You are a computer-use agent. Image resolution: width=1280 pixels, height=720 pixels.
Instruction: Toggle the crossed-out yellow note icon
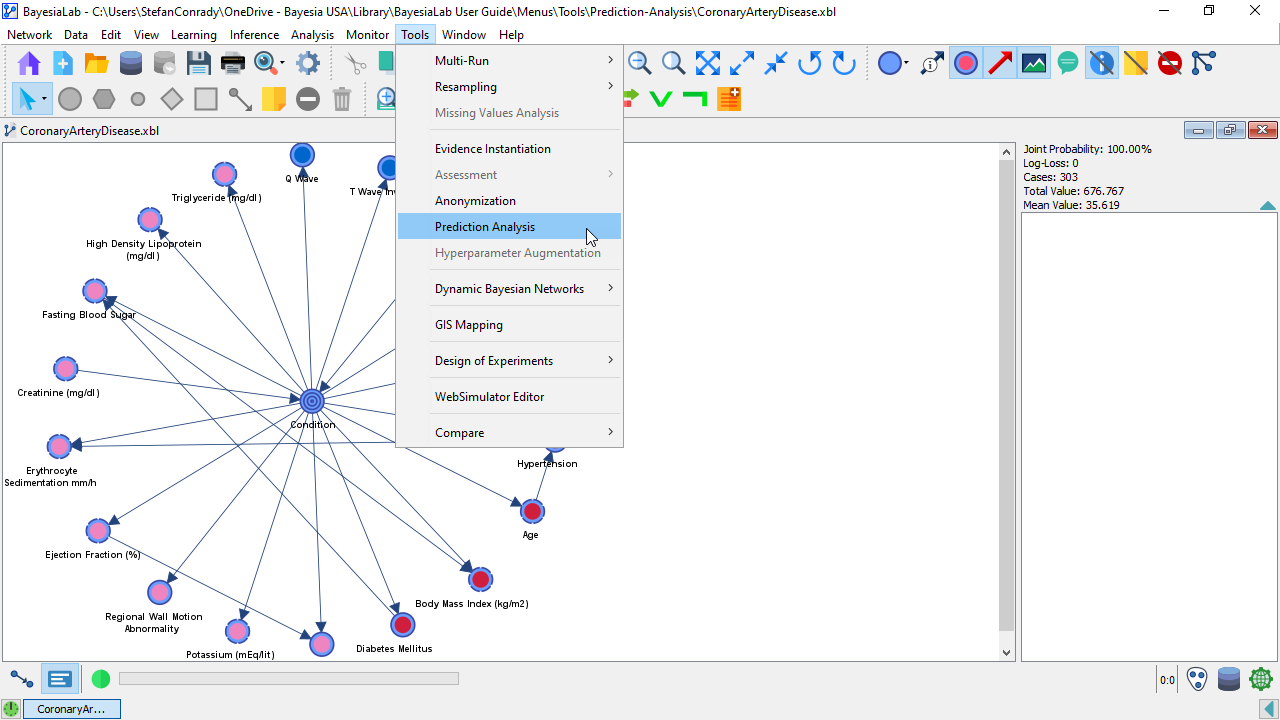coord(1136,64)
